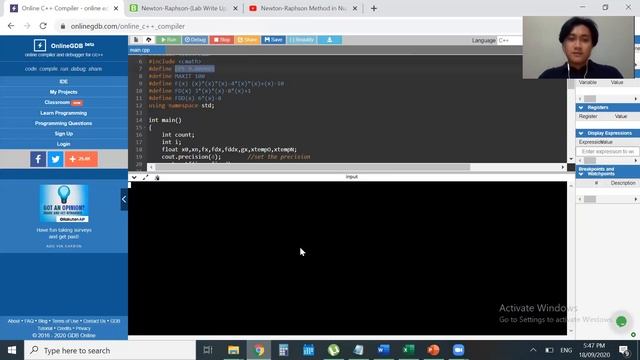Open File Explorer from the taskbar
This screenshot has height=360, width=640.
[233, 350]
